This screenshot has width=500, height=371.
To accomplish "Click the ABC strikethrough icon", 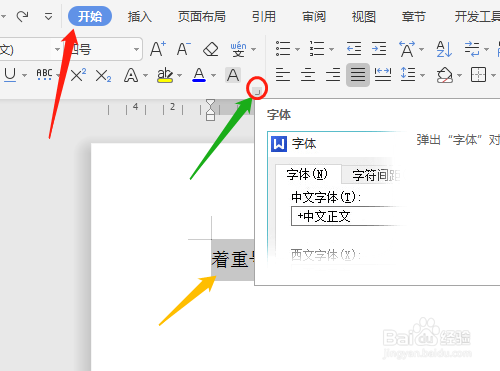I will click(44, 75).
